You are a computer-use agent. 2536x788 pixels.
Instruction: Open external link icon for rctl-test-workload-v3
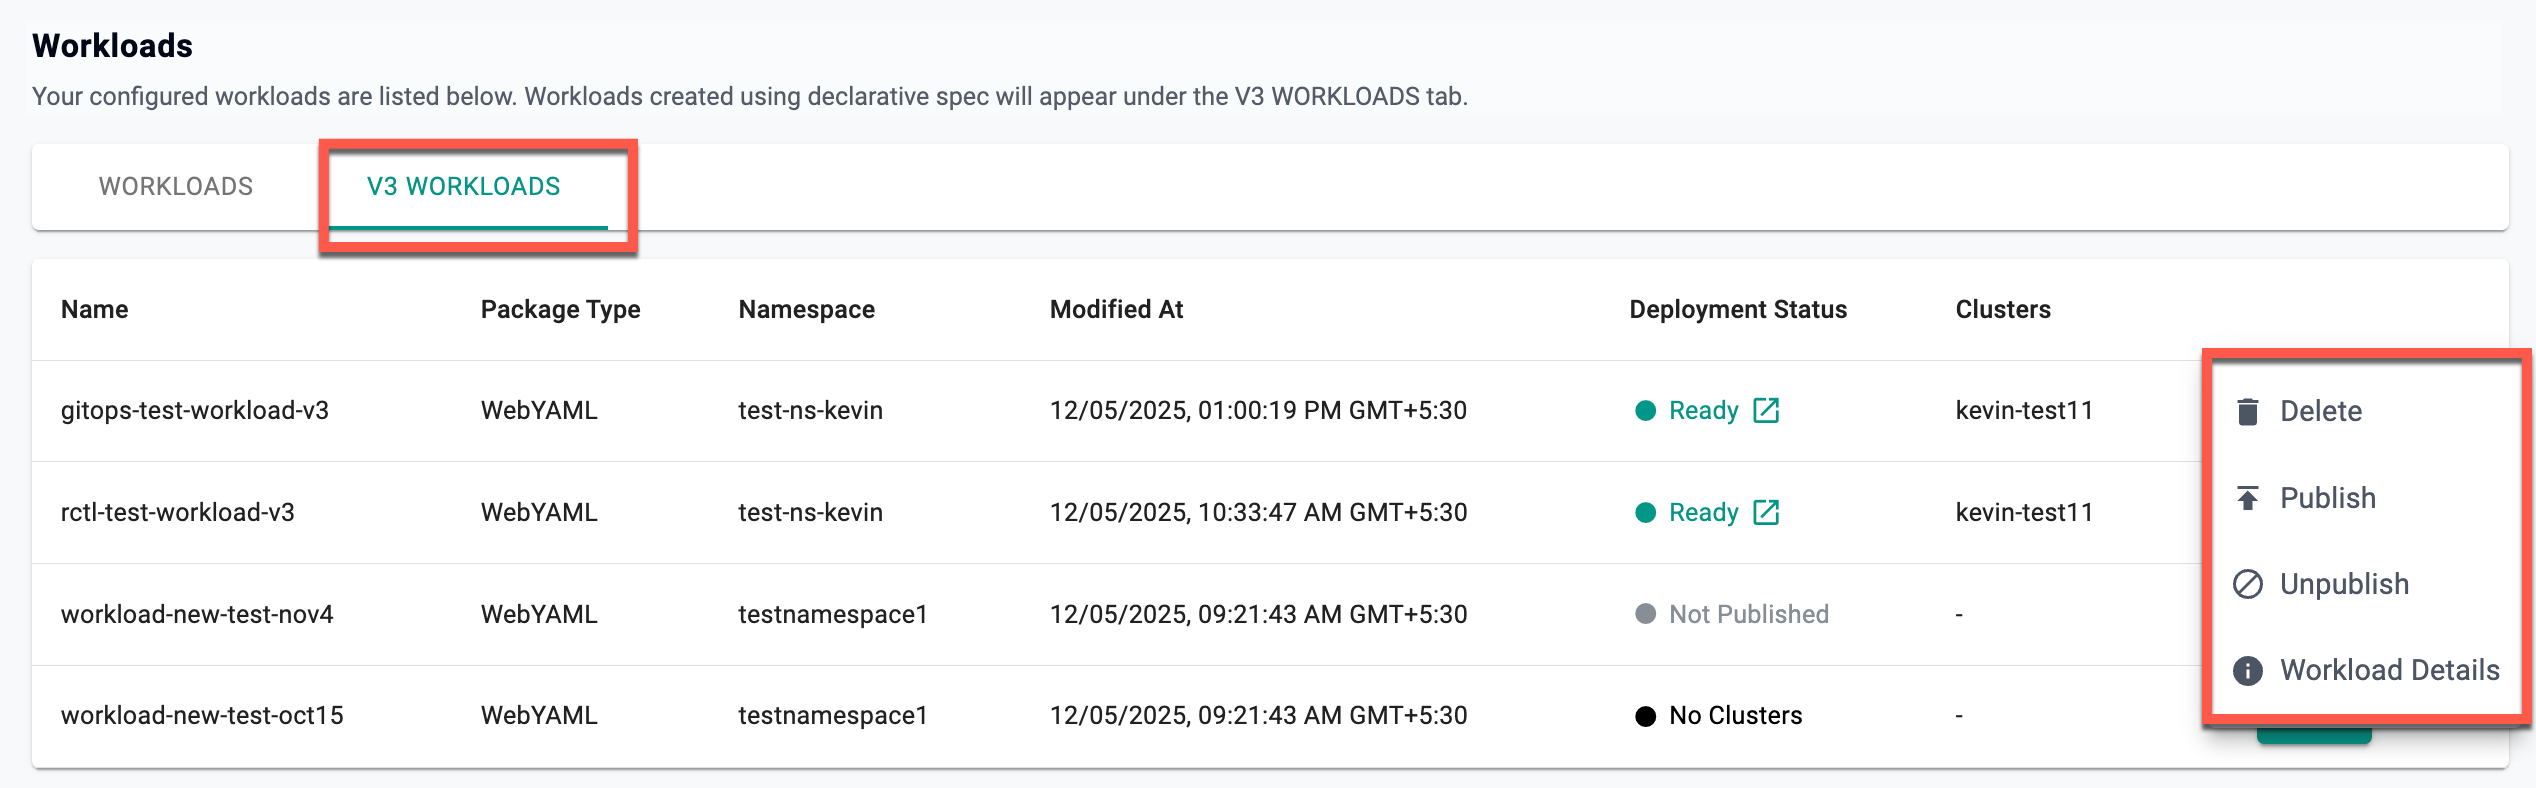[x=1766, y=513]
